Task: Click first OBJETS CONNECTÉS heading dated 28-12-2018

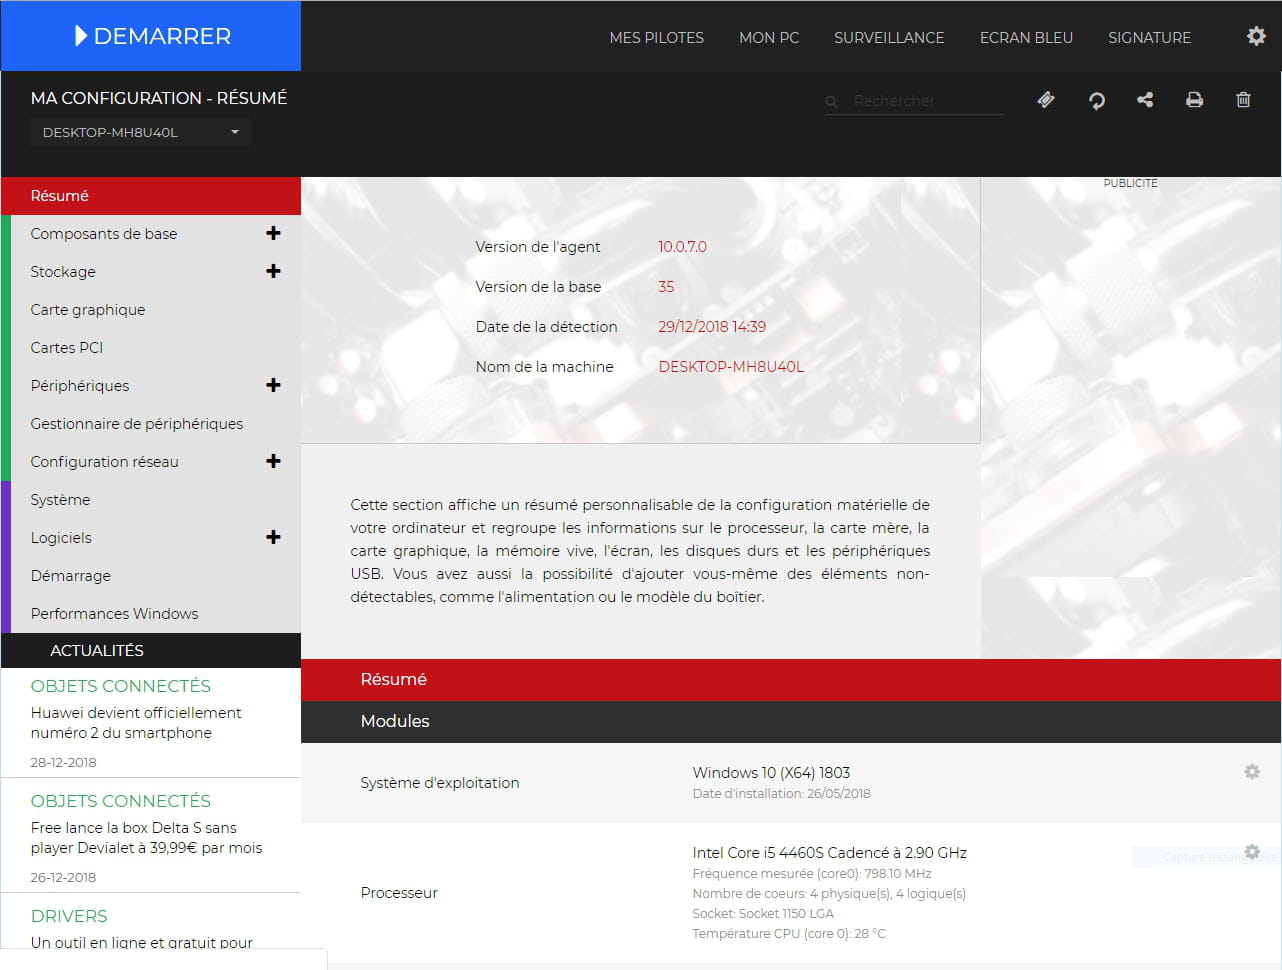Action: tap(121, 686)
